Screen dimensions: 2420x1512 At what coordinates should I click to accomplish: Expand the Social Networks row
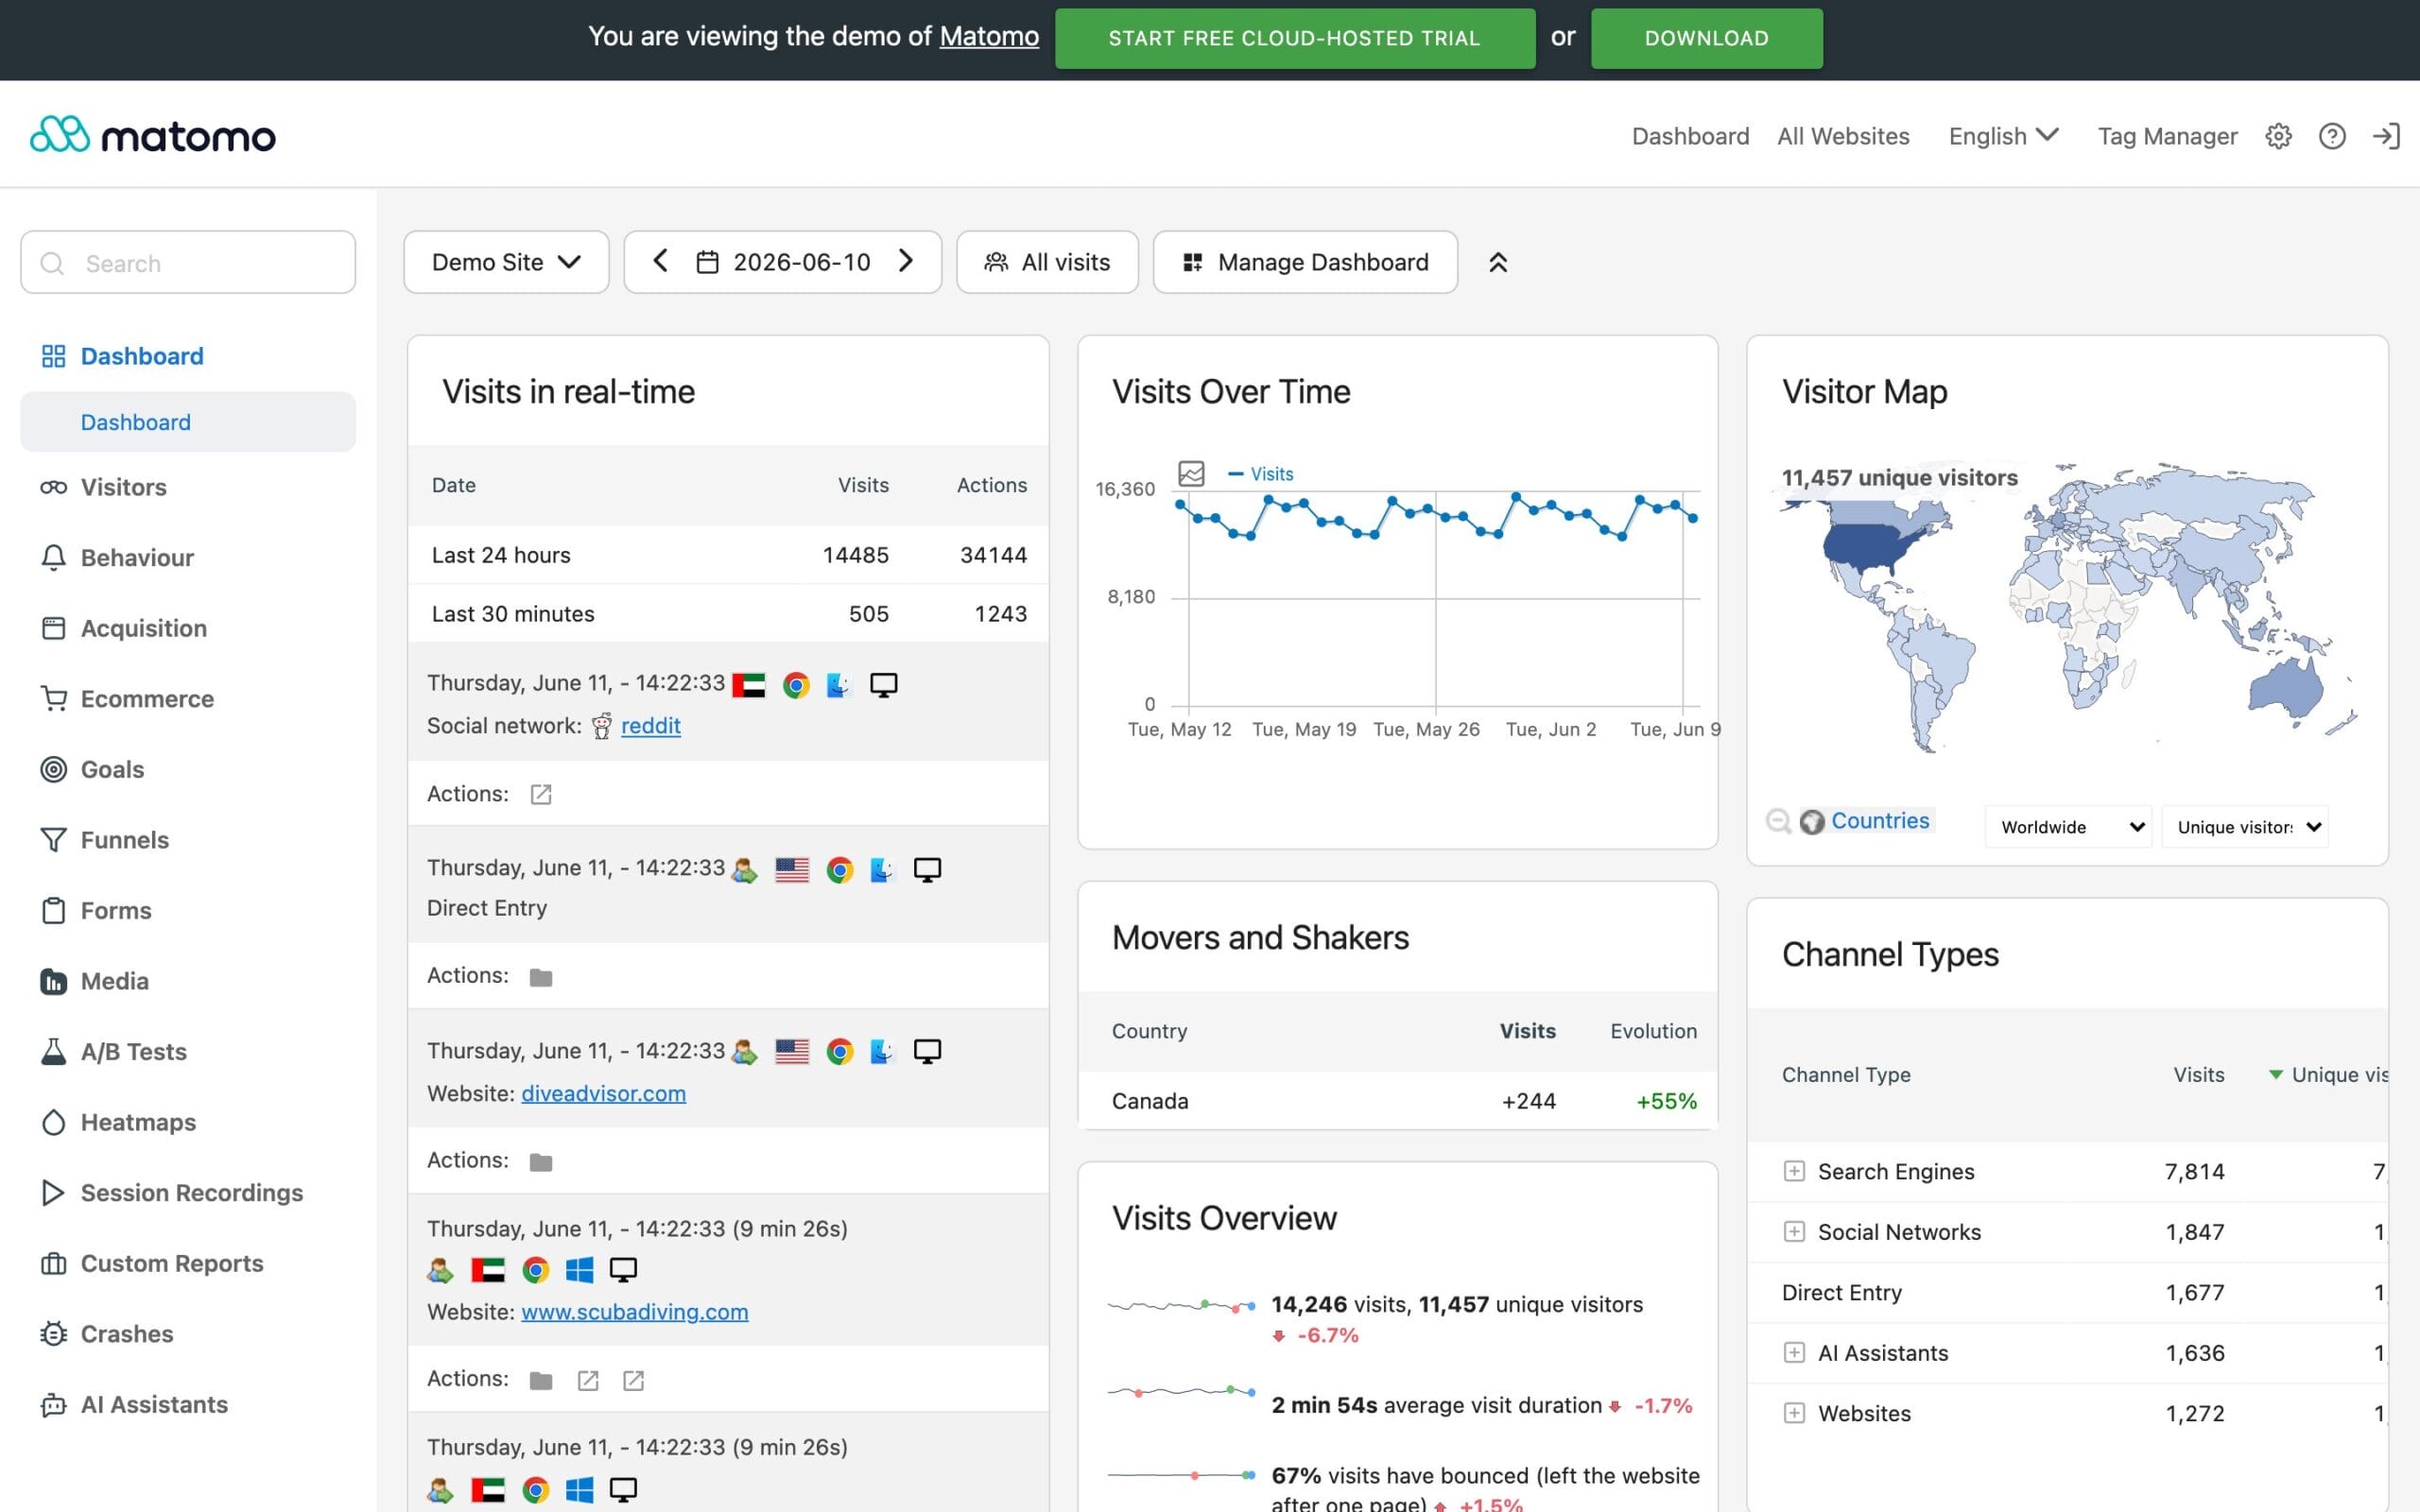tap(1794, 1232)
